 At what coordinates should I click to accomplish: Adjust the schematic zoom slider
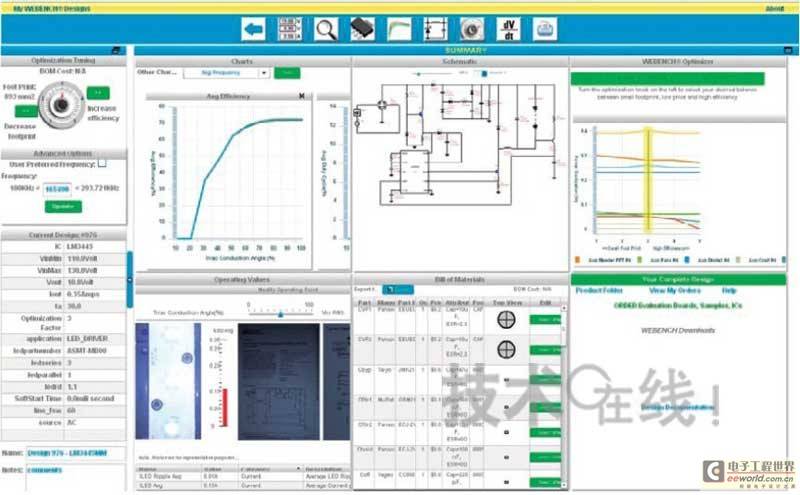click(432, 73)
